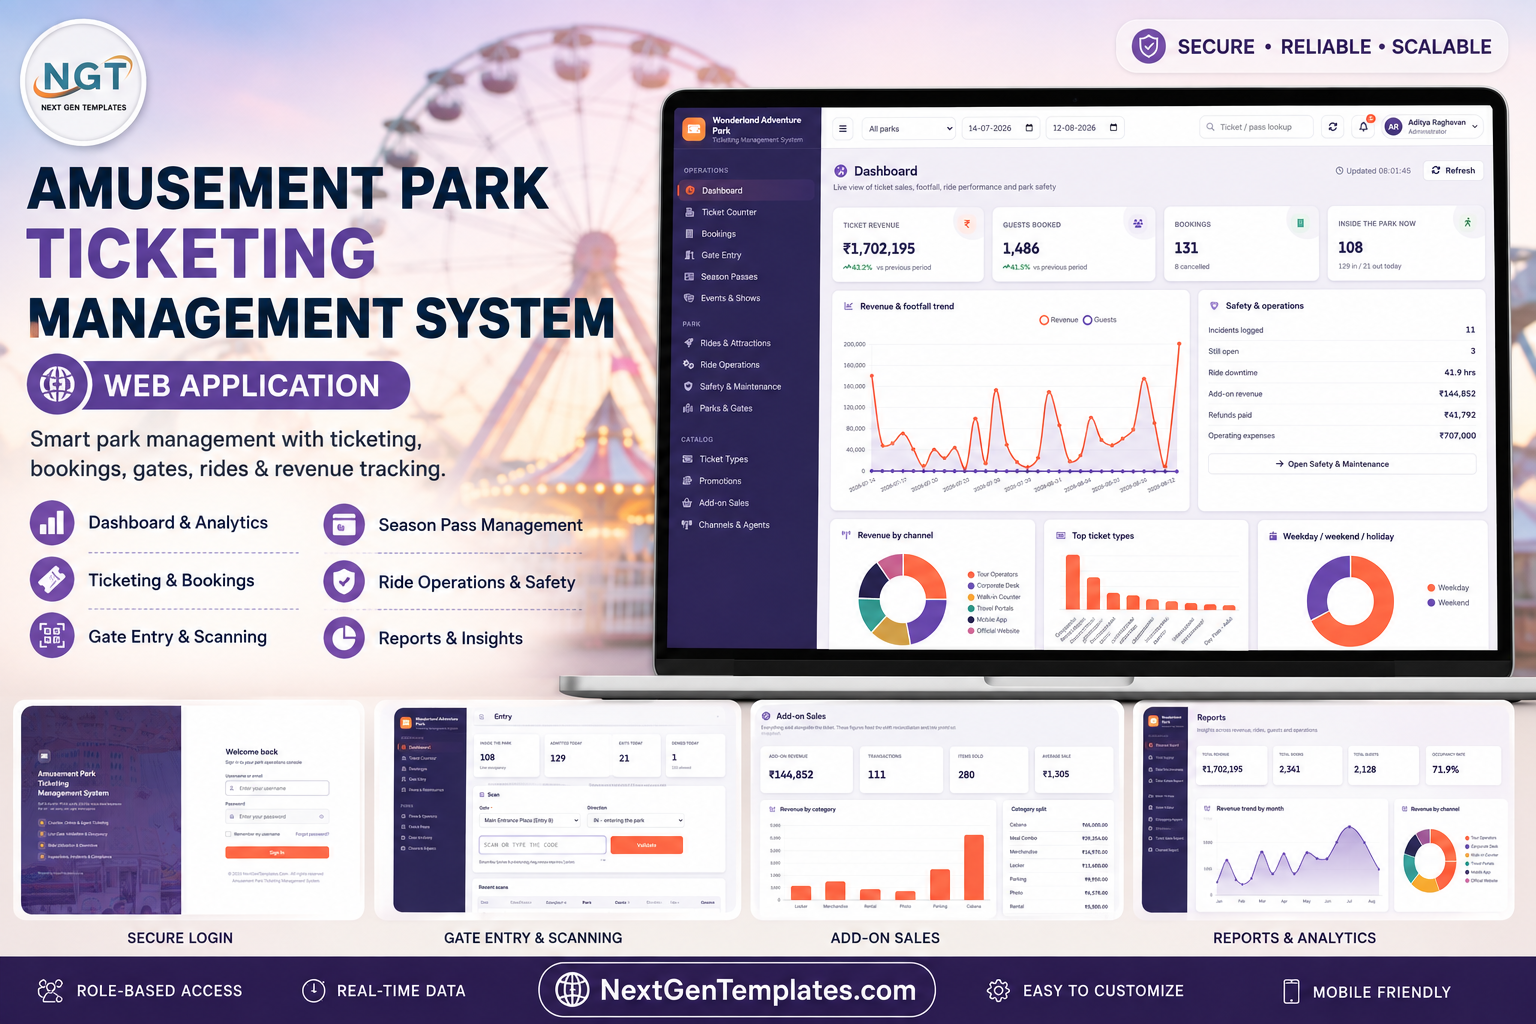The height and width of the screenshot is (1024, 1536).
Task: Click the green icon on Bookings card
Action: point(1300,223)
